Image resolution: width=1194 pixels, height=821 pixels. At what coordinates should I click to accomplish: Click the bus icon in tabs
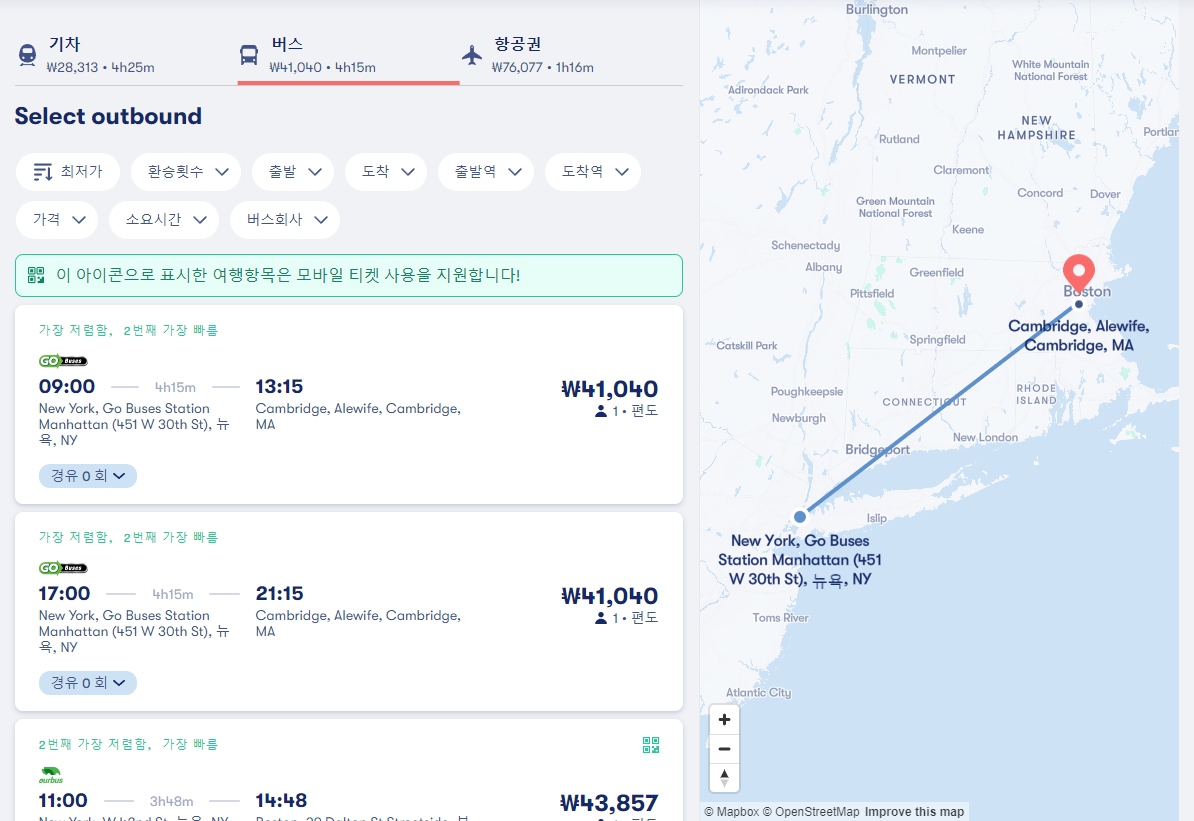pyautogui.click(x=248, y=55)
